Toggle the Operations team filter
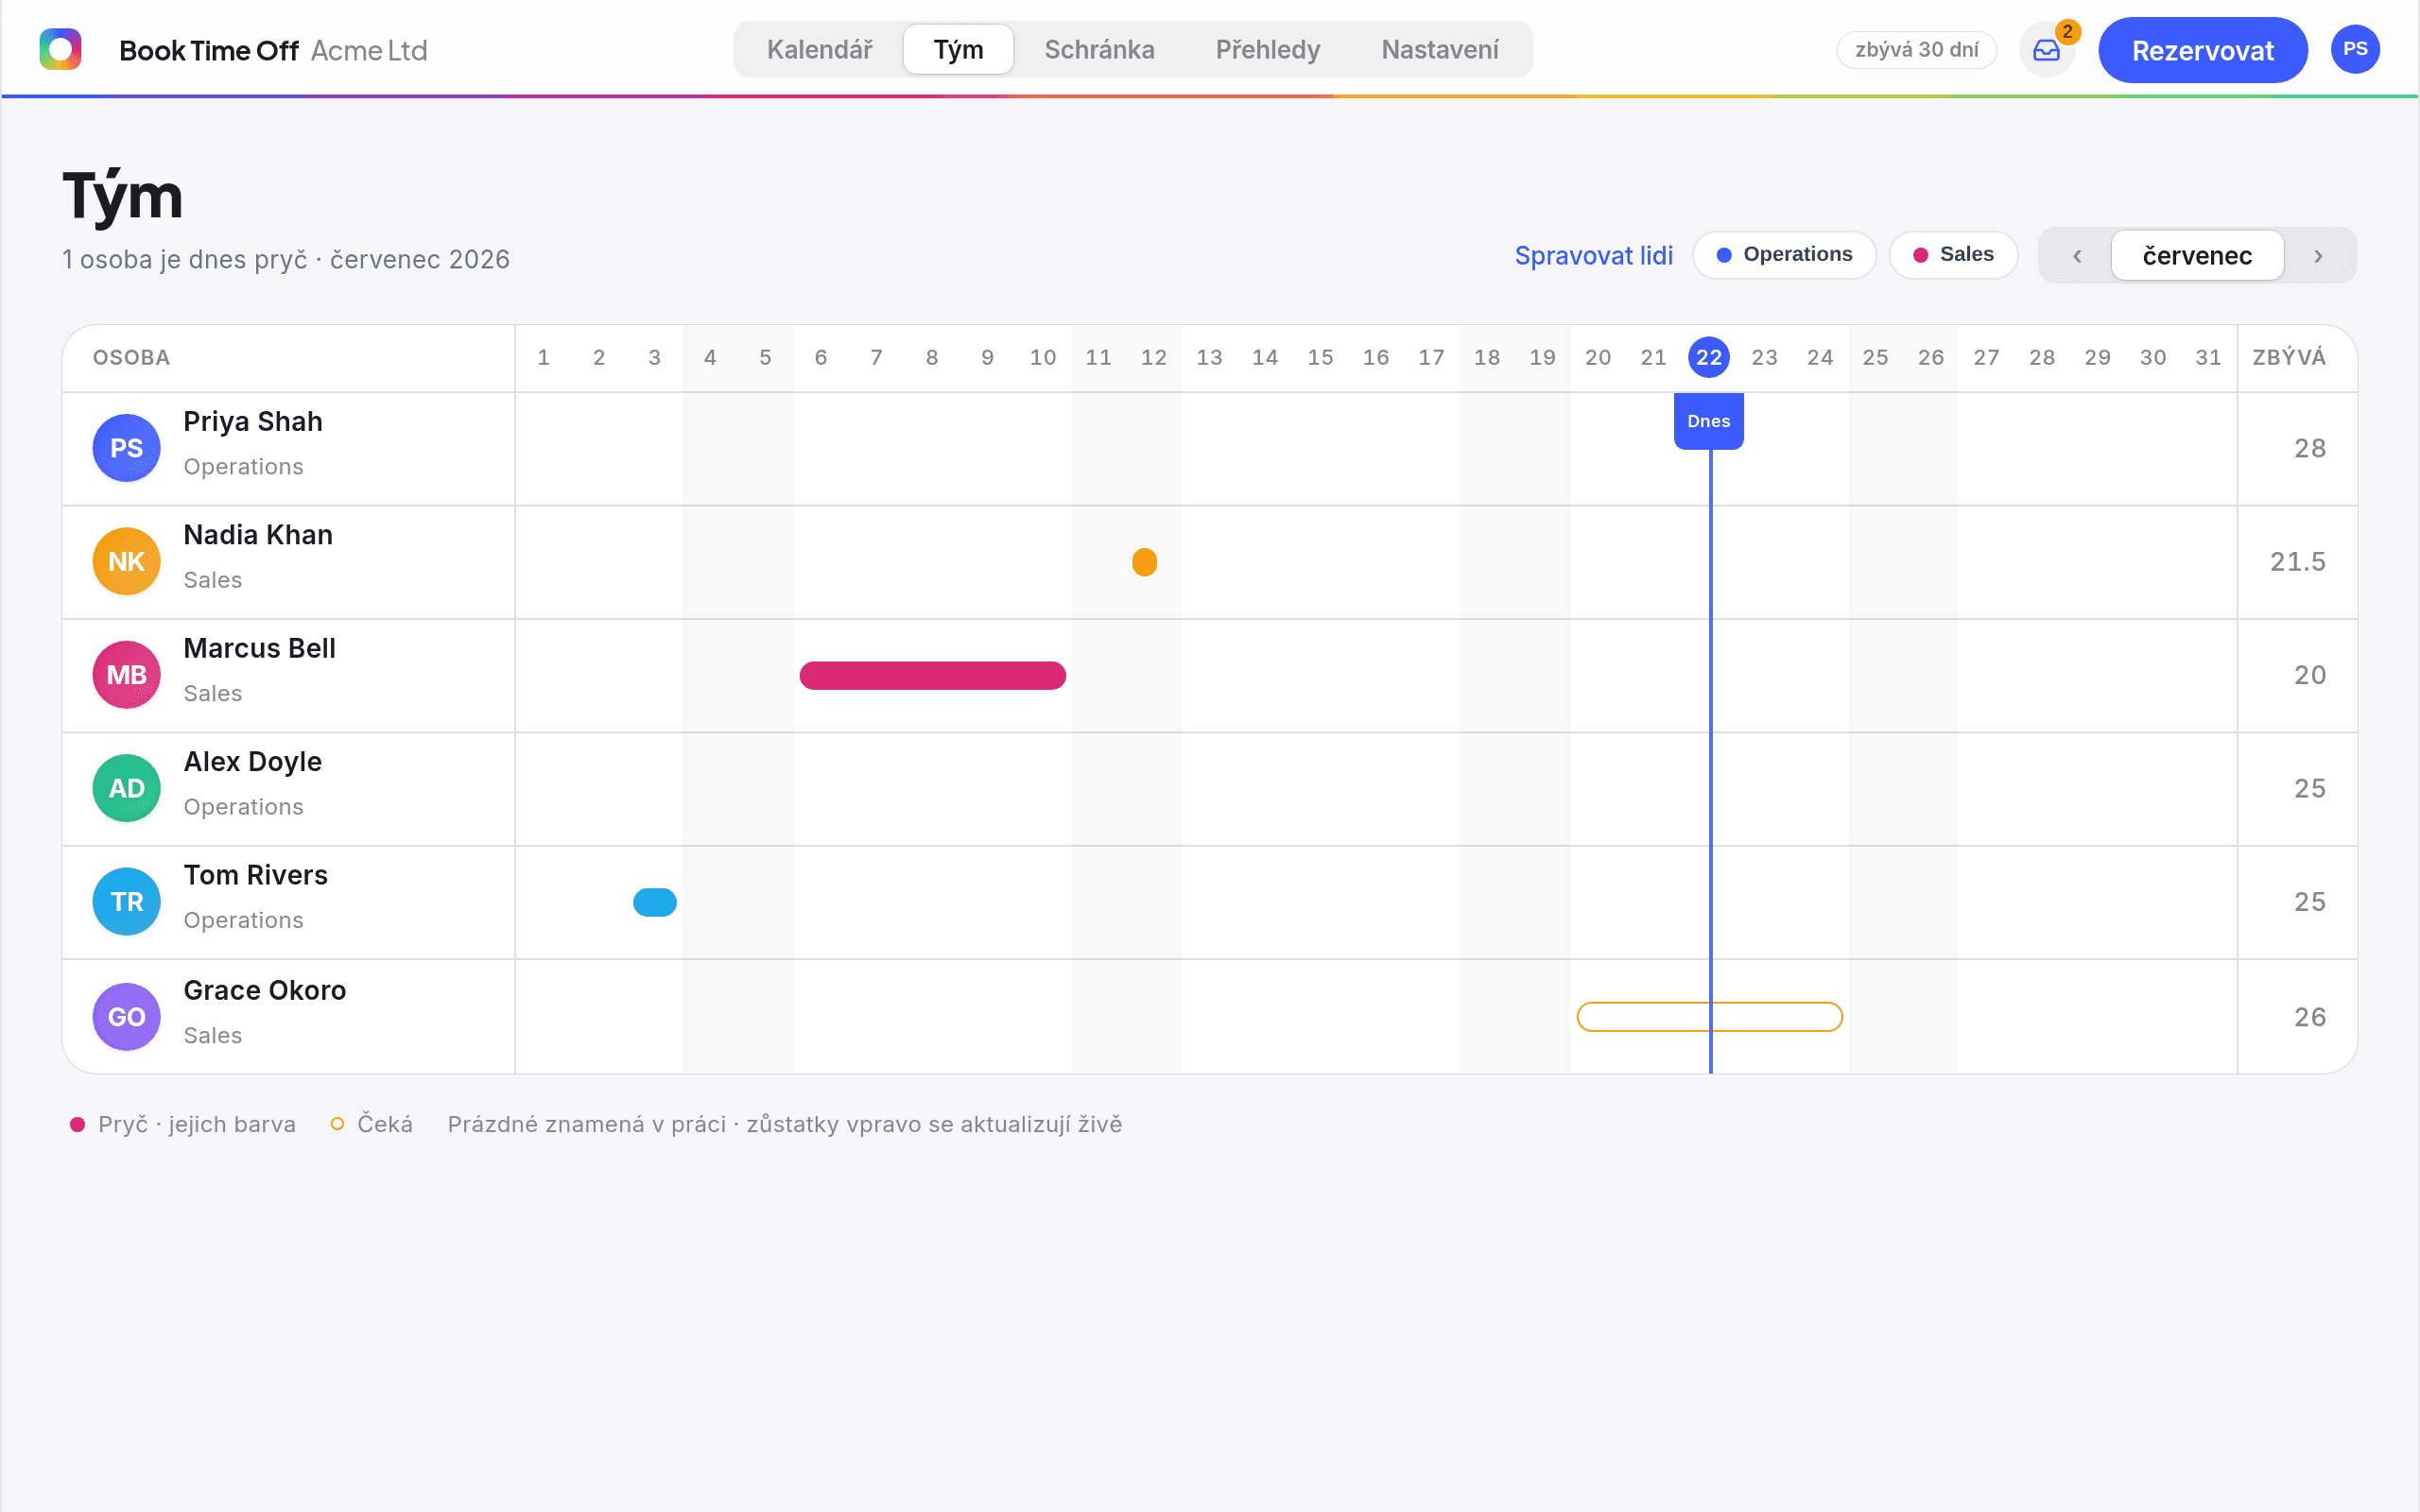The image size is (2420, 1512). 1784,255
